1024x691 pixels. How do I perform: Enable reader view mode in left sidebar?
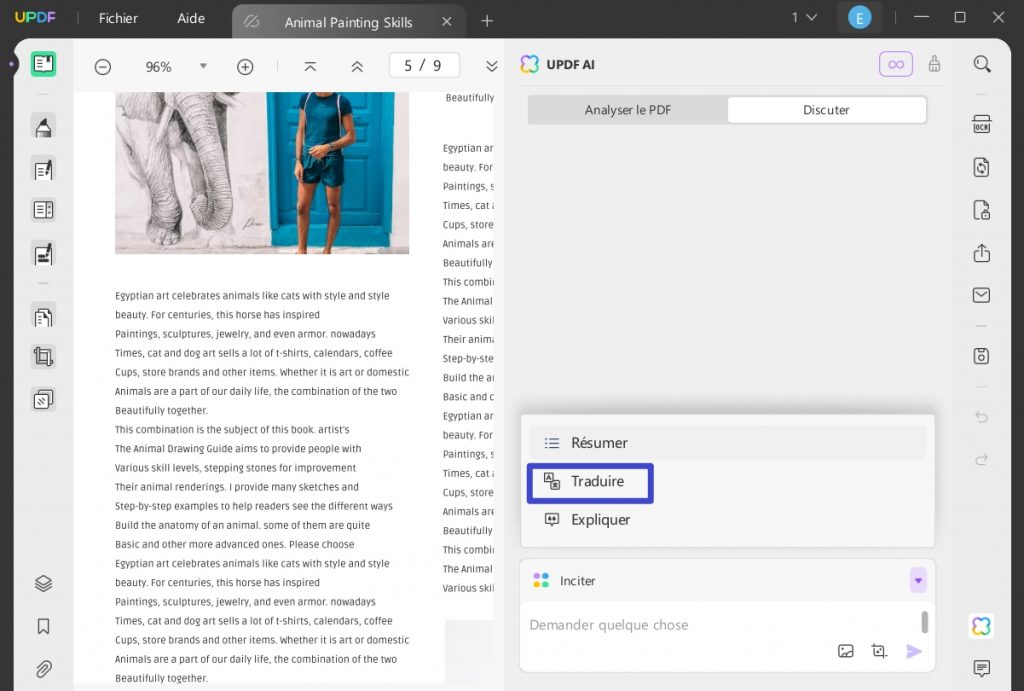42,63
